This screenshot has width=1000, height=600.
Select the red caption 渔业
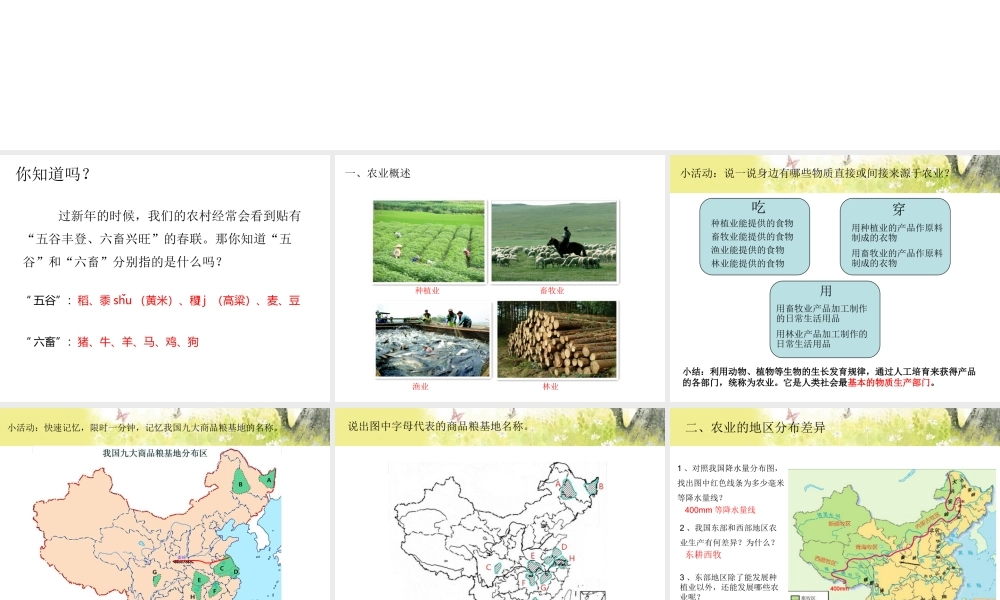[420, 386]
